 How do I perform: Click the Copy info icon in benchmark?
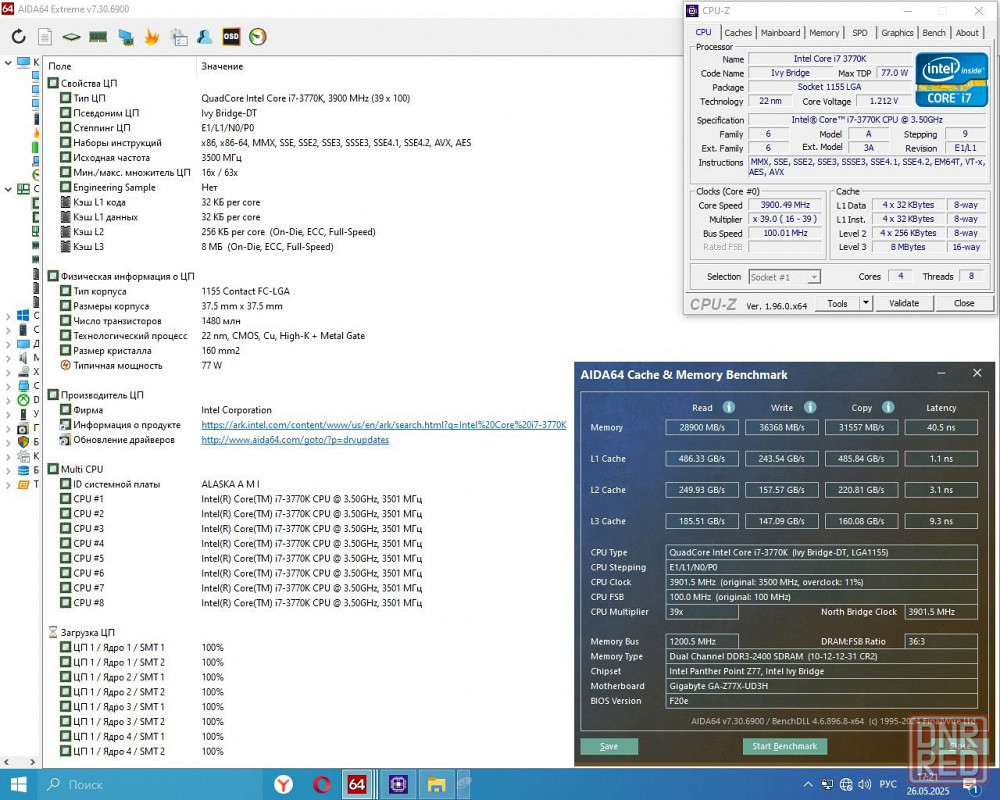(x=888, y=407)
